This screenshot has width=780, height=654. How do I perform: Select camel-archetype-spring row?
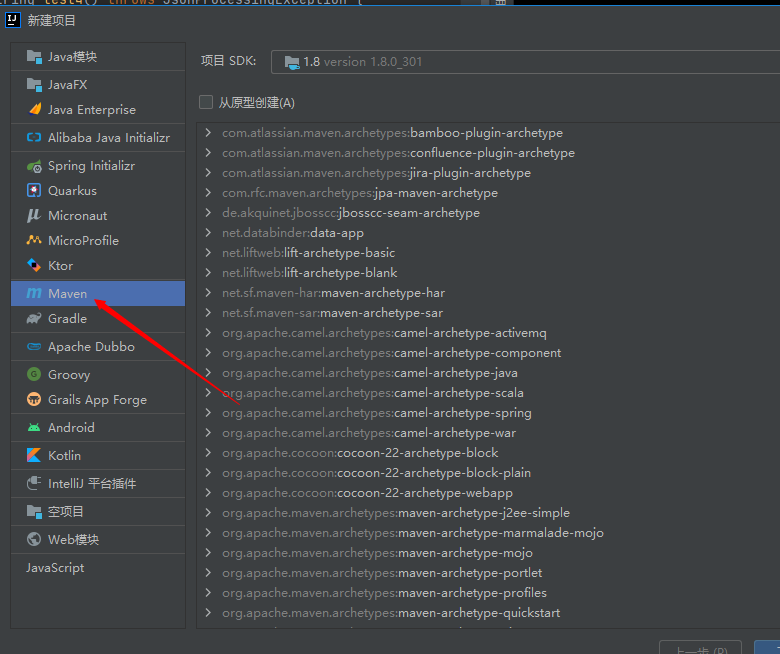pyautogui.click(x=488, y=413)
